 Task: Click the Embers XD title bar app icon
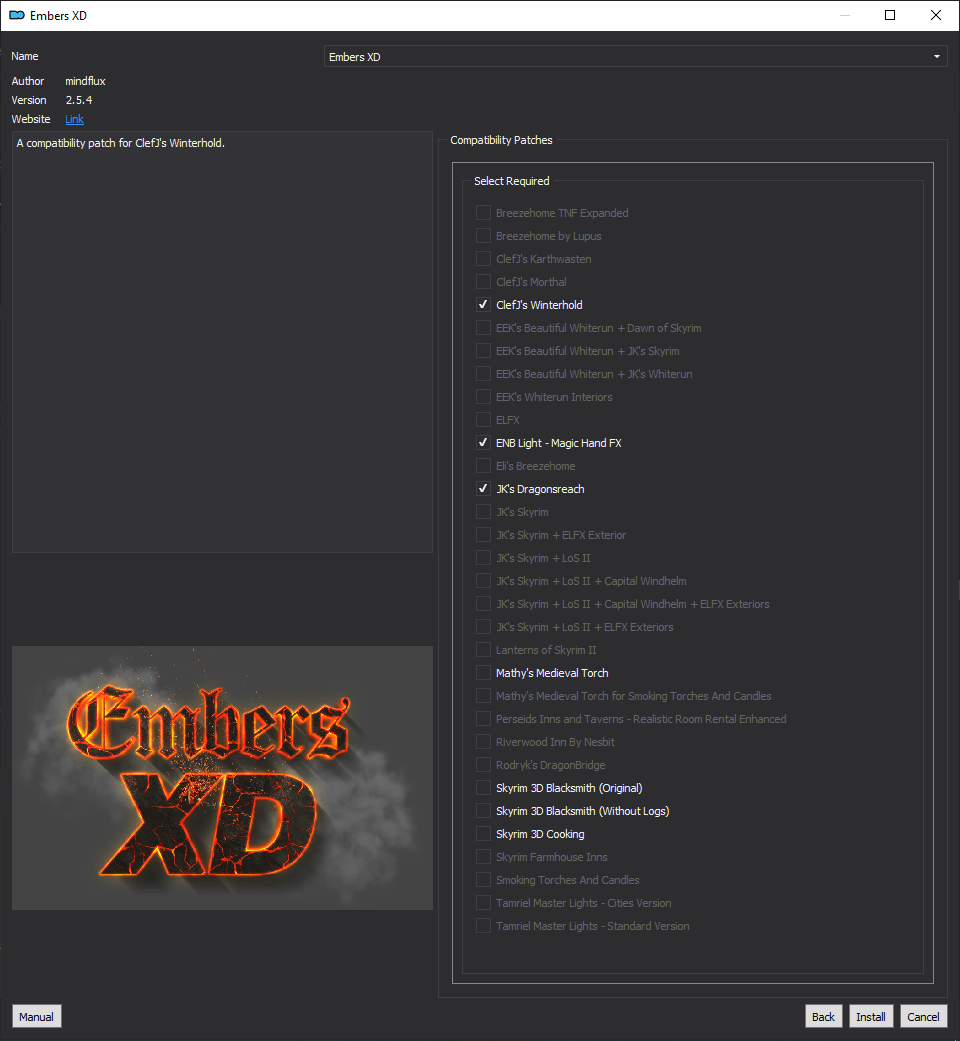17,15
